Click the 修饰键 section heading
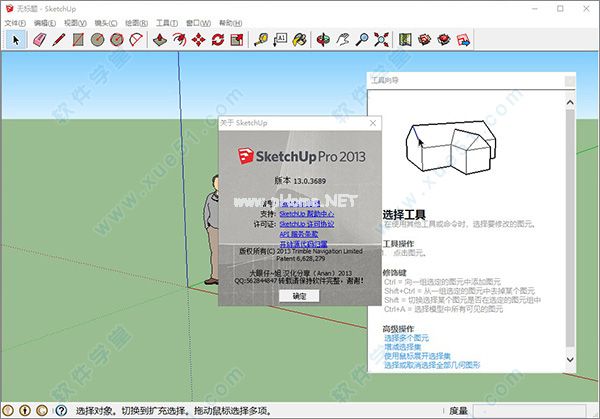Viewport: 600px width, 419px height. (x=394, y=272)
